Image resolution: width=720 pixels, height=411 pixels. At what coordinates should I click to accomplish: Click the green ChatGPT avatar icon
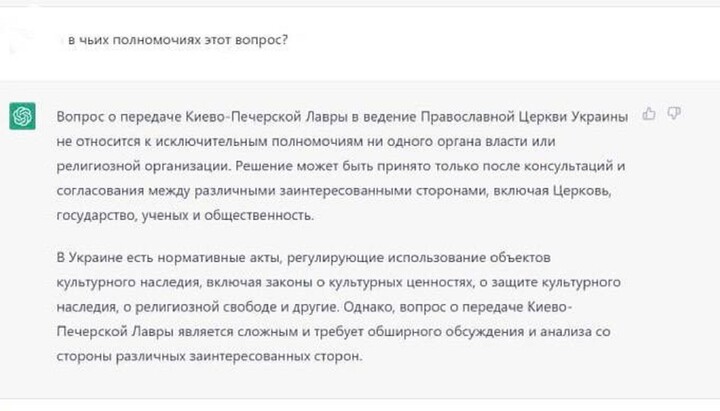[x=22, y=116]
